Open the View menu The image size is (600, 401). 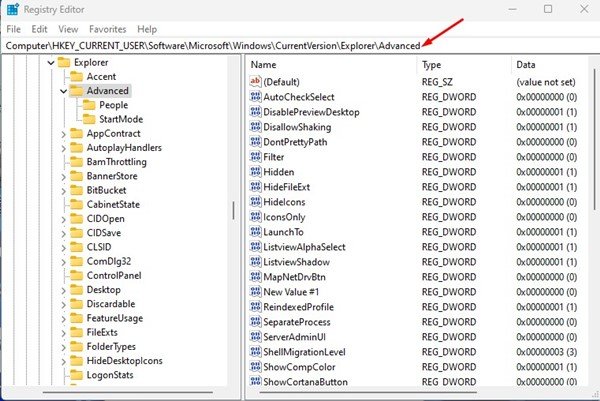click(x=68, y=29)
